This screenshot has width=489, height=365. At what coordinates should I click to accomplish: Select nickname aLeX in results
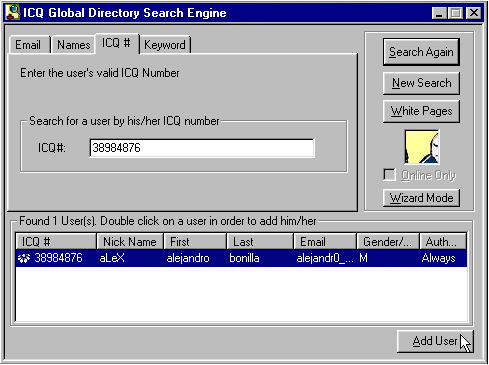click(112, 258)
